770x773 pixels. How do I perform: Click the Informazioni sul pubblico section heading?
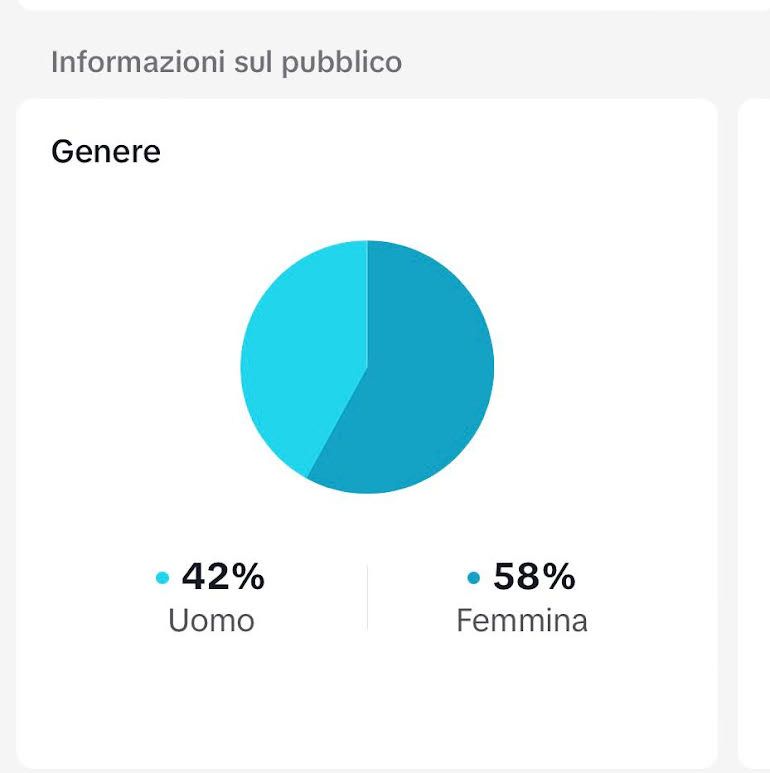[x=226, y=62]
